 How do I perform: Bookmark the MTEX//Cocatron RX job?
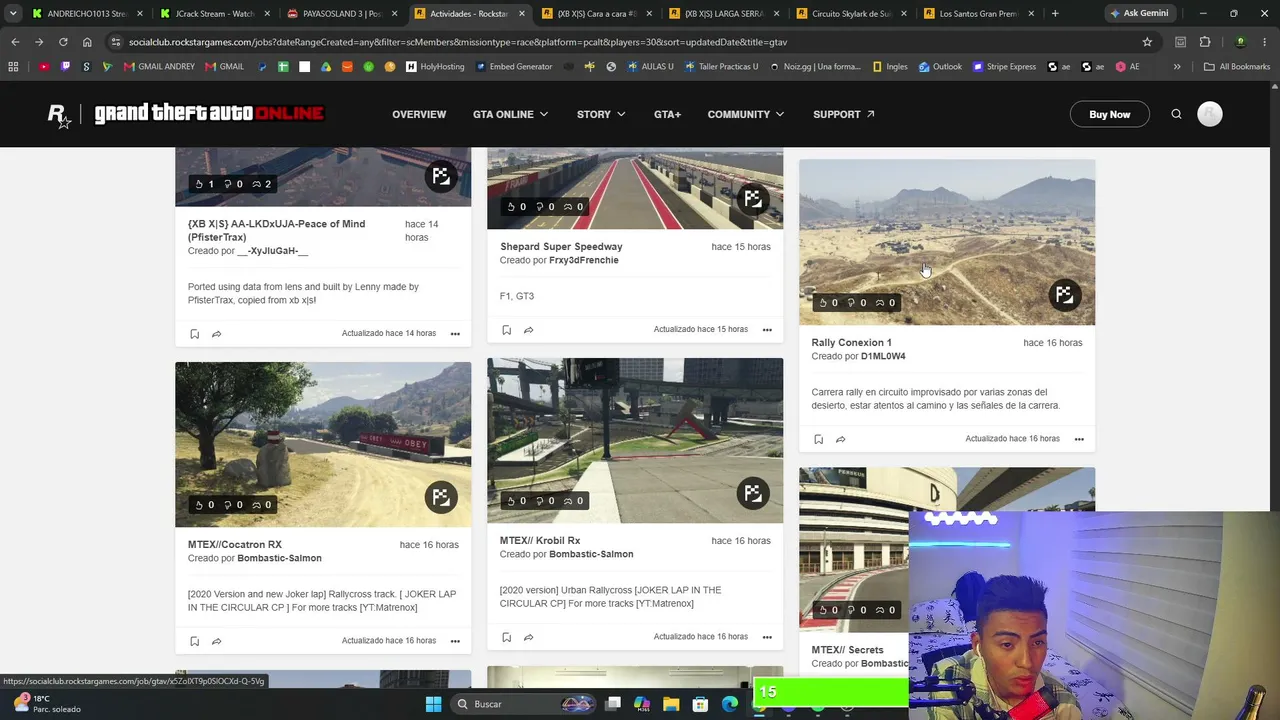point(194,641)
